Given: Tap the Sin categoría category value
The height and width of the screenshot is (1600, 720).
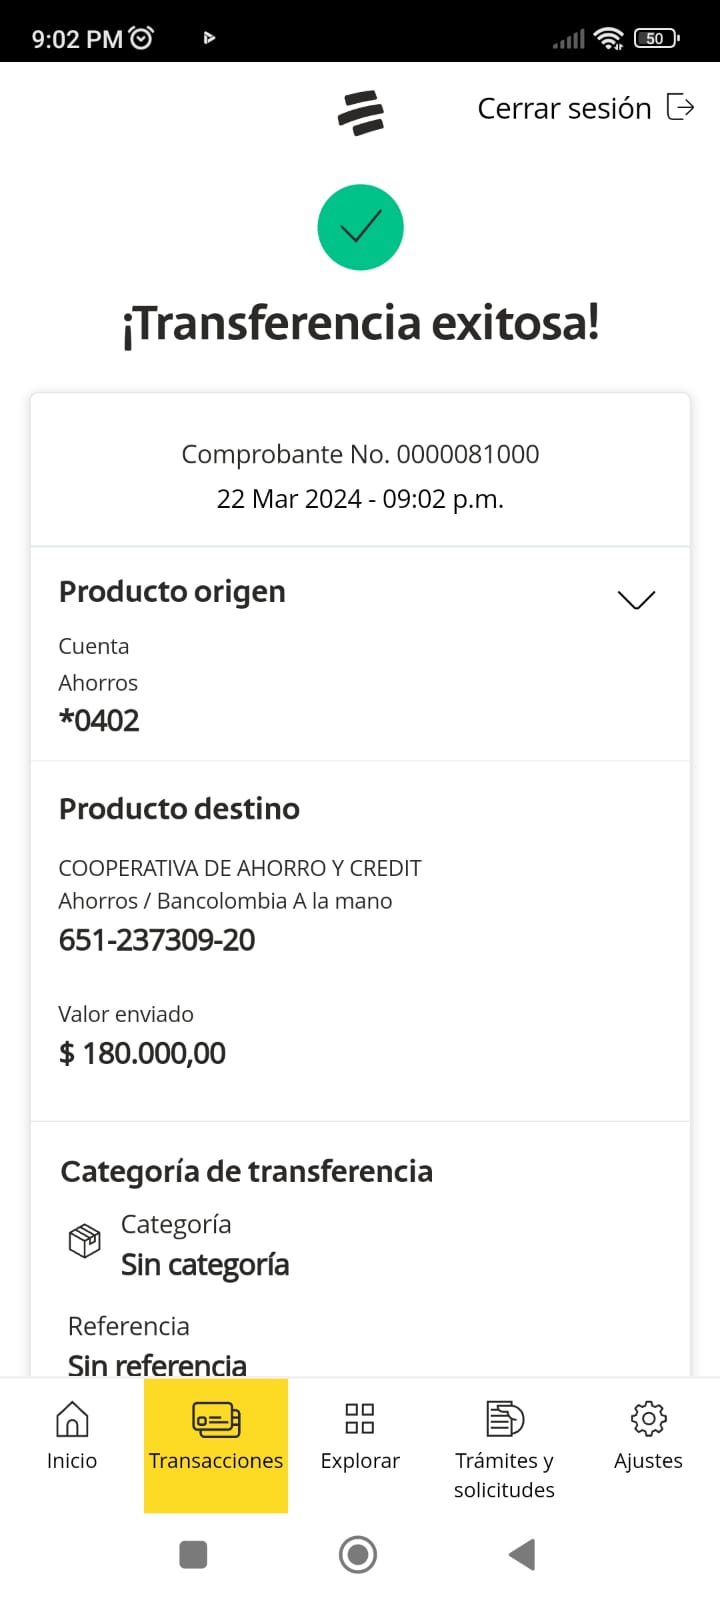Looking at the screenshot, I should coord(205,1265).
